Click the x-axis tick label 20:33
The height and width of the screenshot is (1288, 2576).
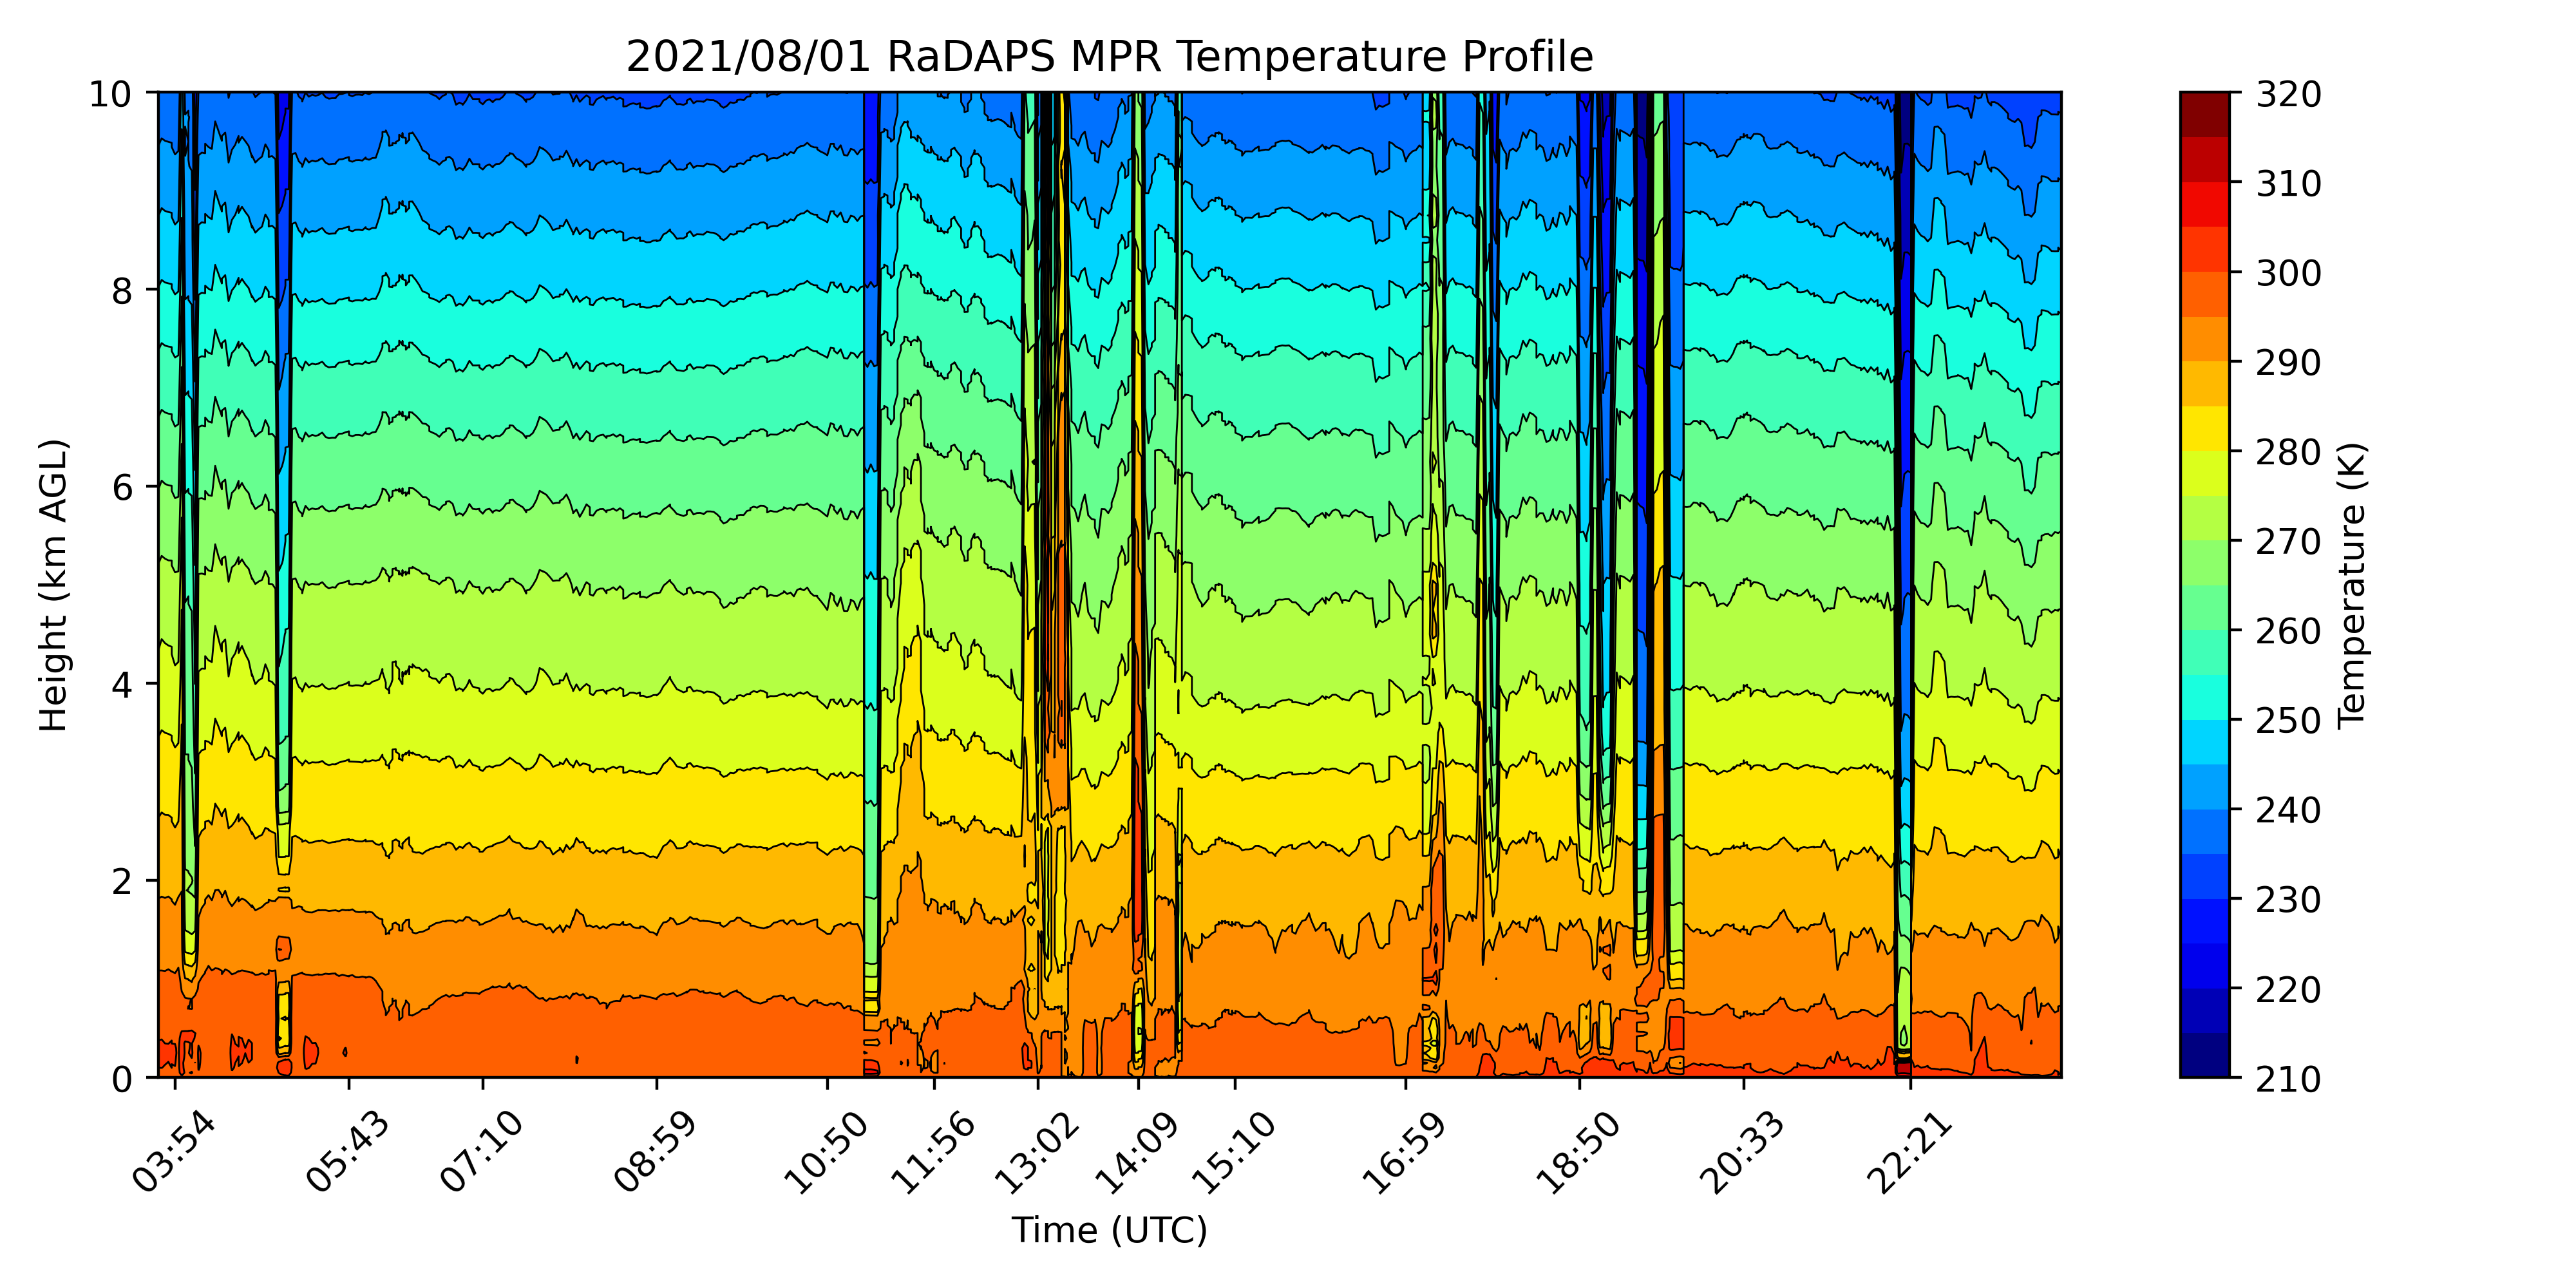[x=1742, y=1152]
